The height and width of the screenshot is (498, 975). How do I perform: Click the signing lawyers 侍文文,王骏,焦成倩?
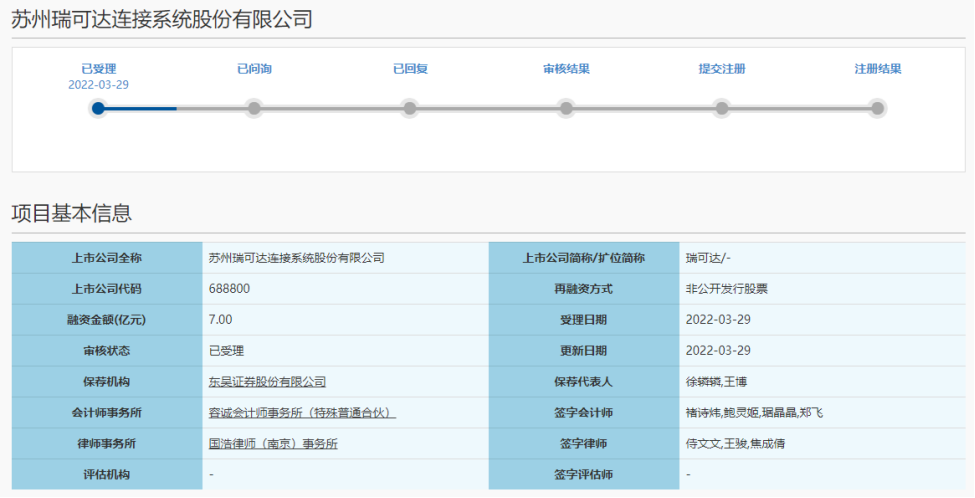click(735, 444)
